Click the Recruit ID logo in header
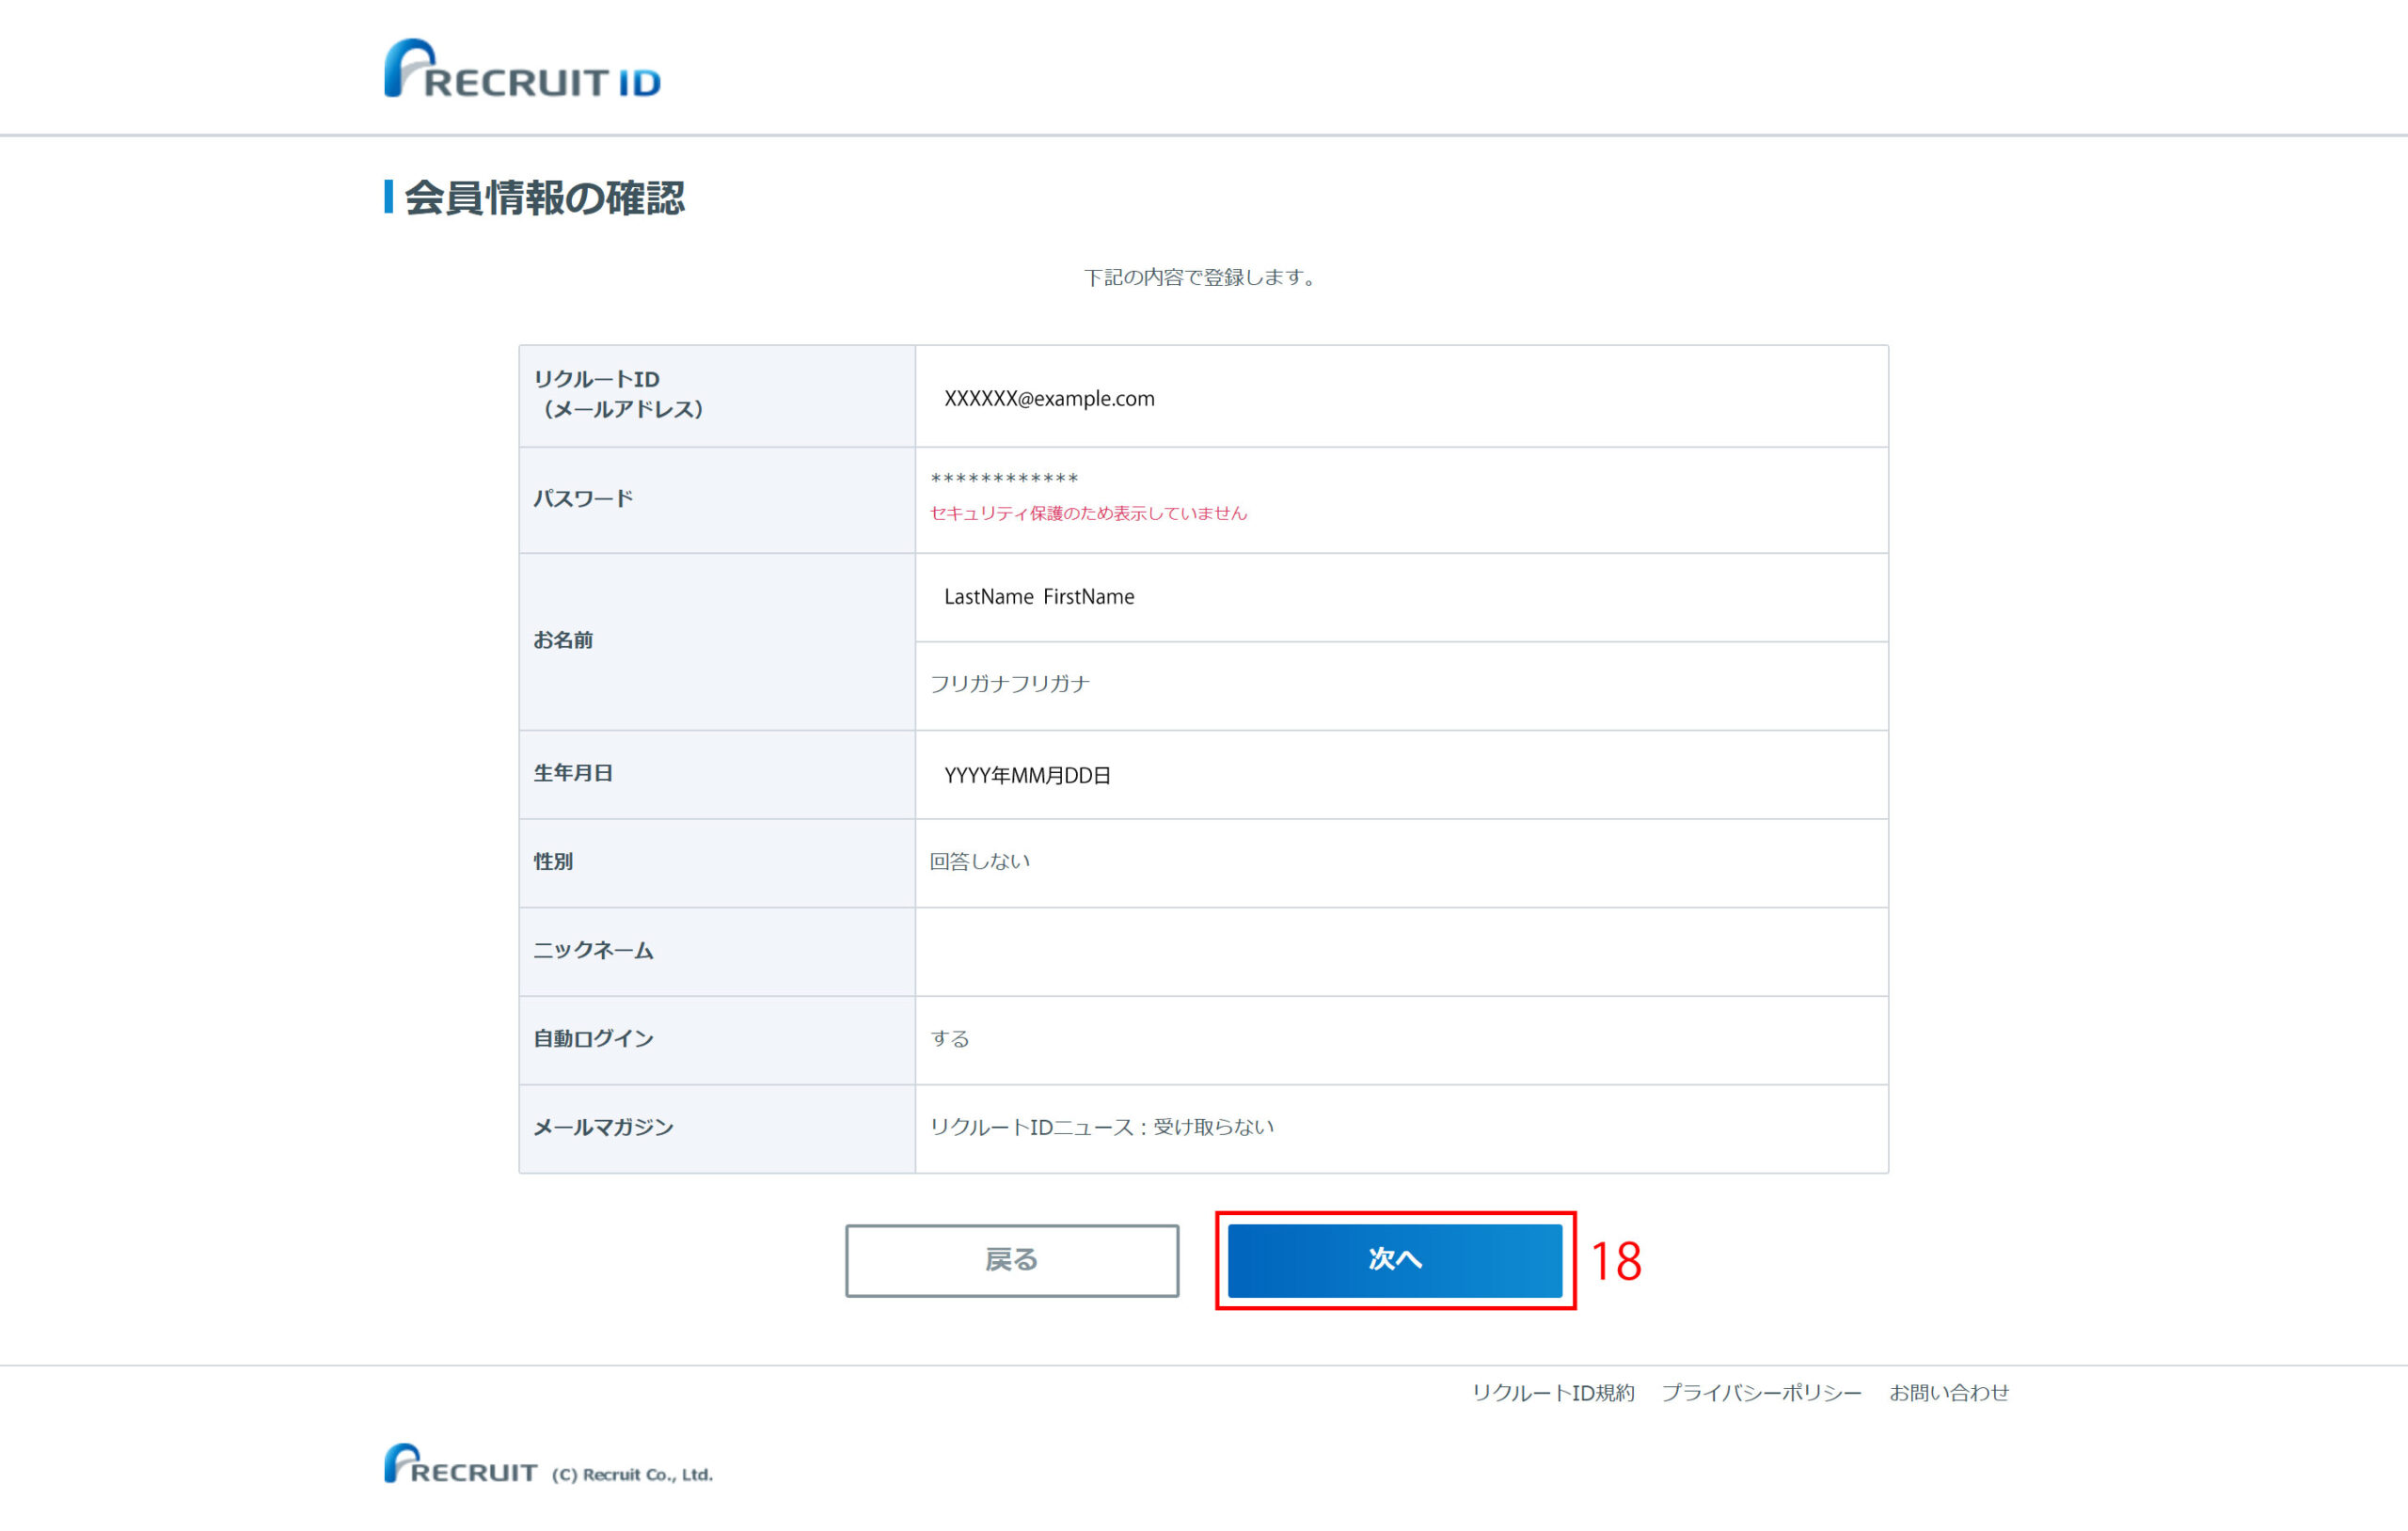This screenshot has height=1531, width=2408. click(x=522, y=68)
